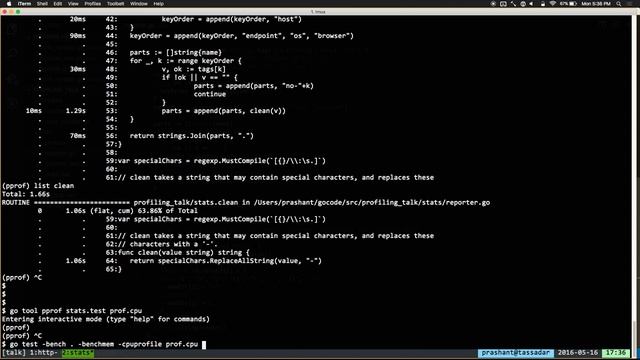Zoom iTerm window with green button

pyautogui.click(x=18, y=12)
